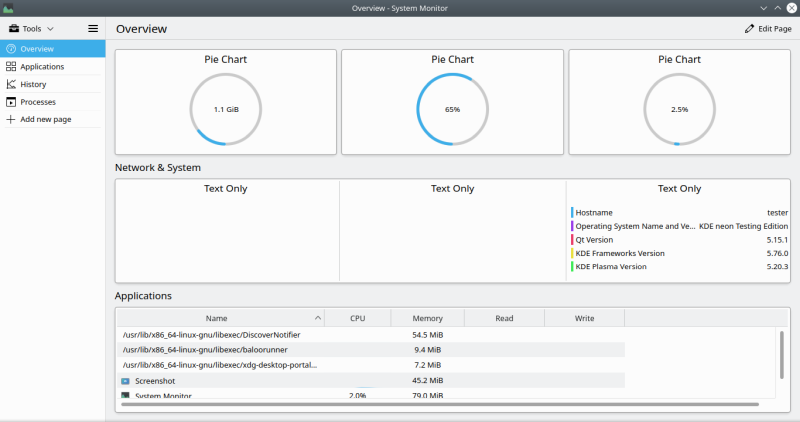Click the hamburger menu icon in sidebar header
The image size is (800, 422).
click(x=93, y=29)
